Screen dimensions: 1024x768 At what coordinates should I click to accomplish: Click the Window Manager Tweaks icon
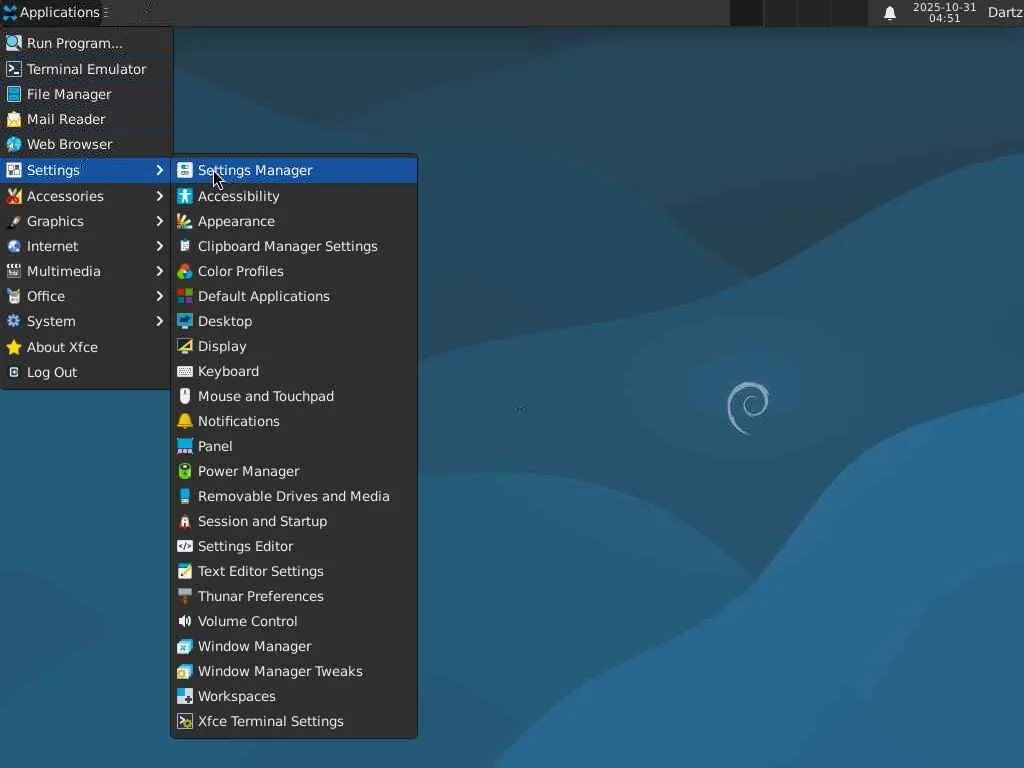[185, 671]
